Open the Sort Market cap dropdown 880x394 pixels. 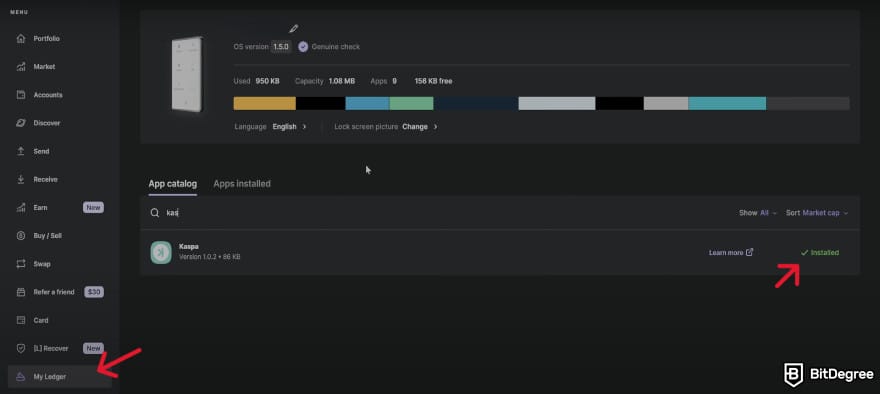tap(817, 213)
